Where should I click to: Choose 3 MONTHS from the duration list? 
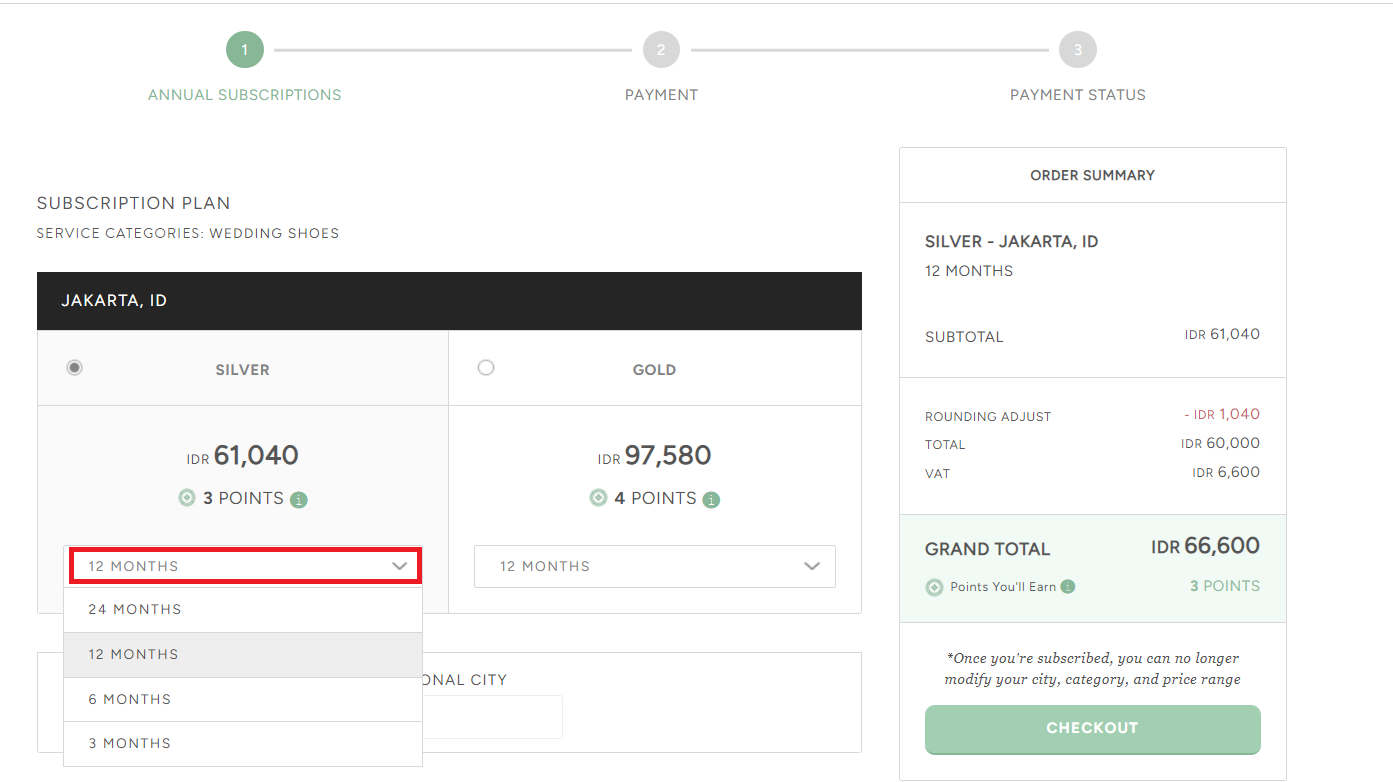(243, 743)
